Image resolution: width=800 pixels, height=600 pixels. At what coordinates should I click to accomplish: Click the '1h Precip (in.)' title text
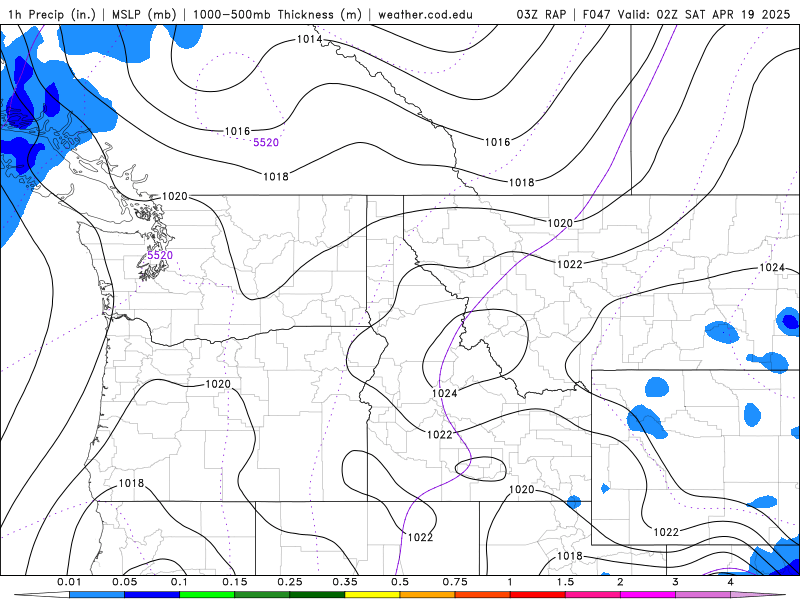[x=52, y=14]
